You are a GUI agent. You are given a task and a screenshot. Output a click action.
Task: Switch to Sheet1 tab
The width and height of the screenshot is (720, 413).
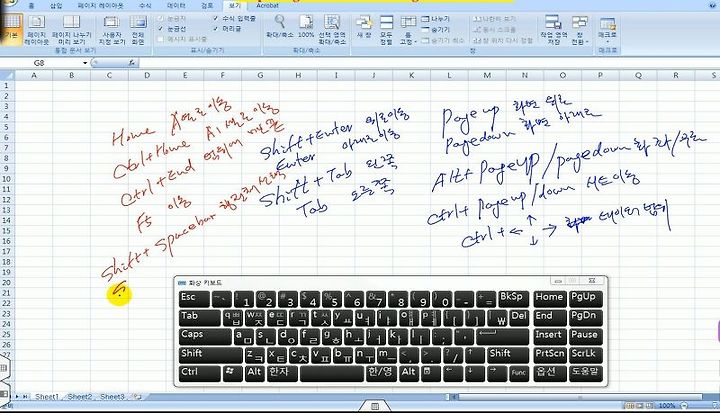(x=46, y=396)
